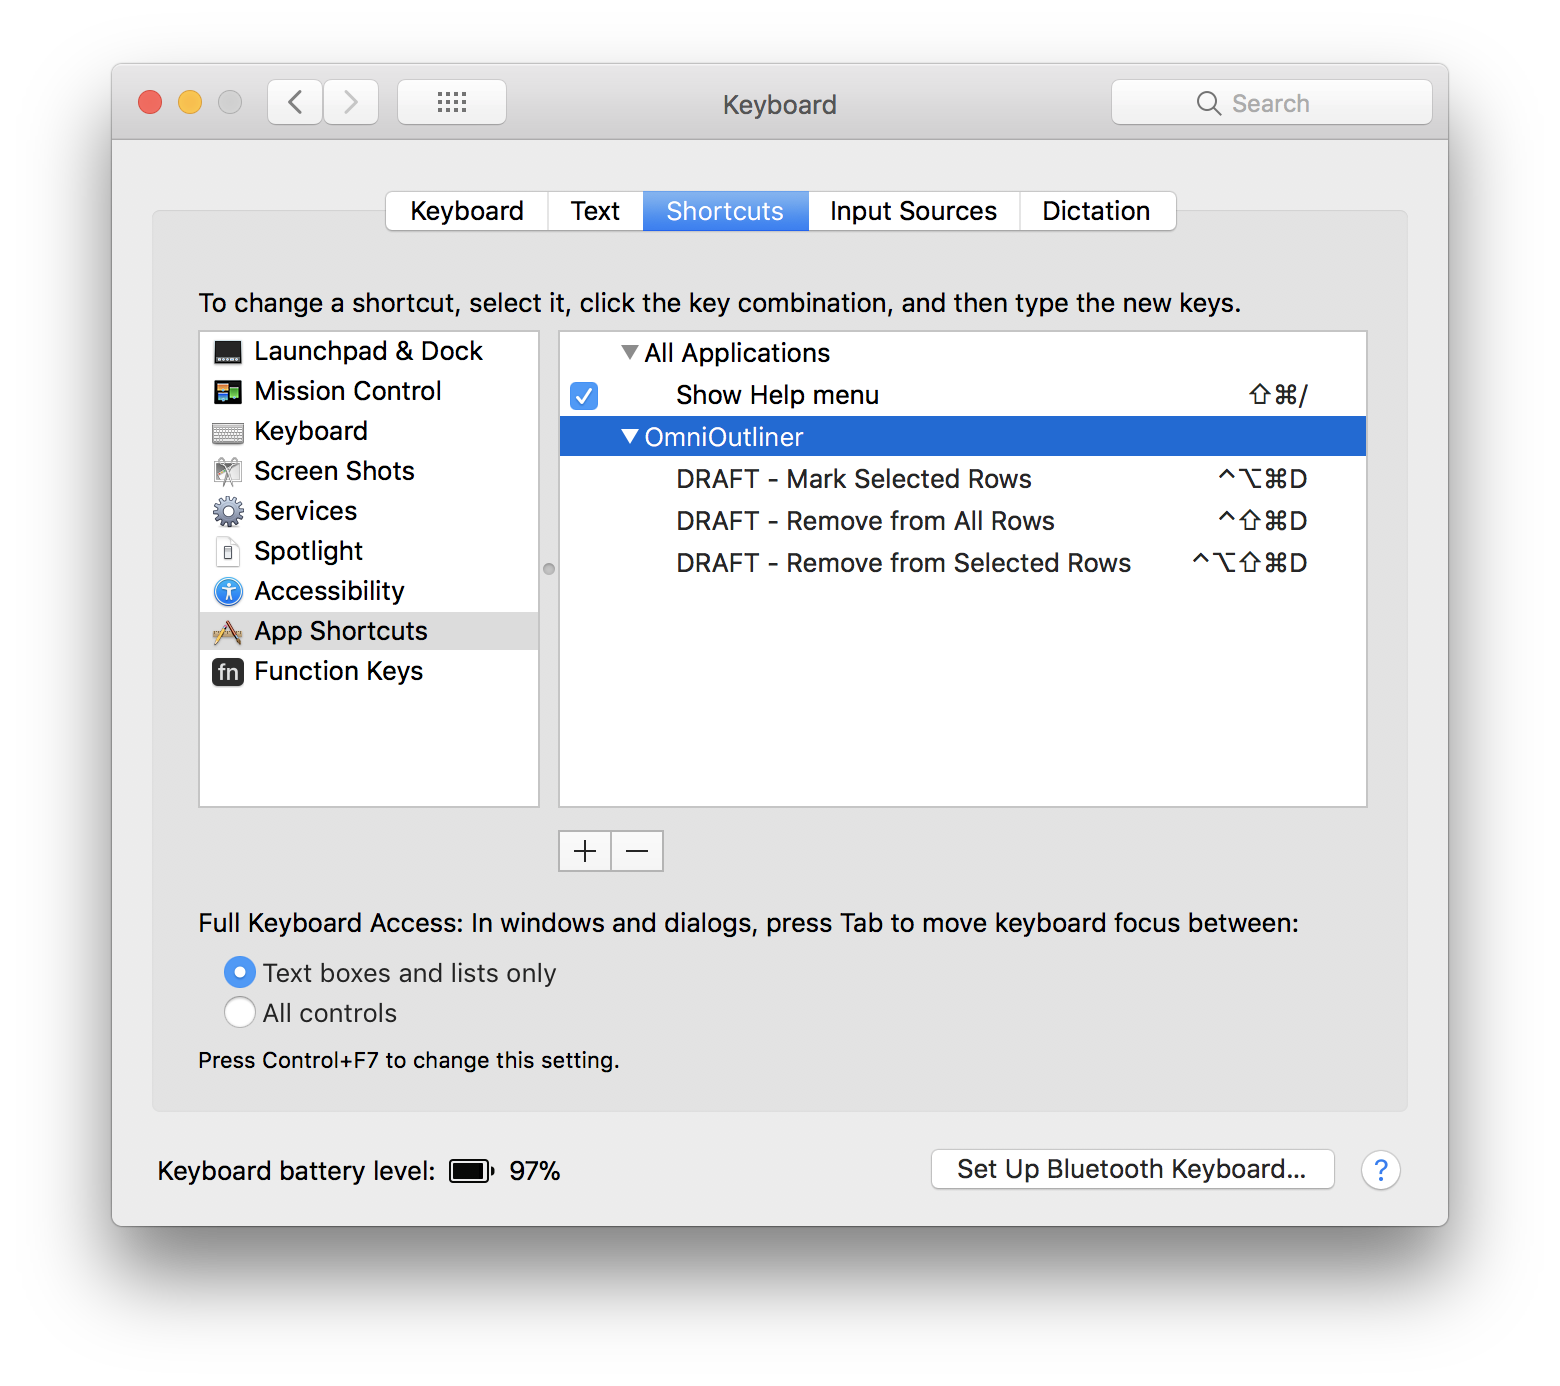Close the Keyboard preferences window
1560x1386 pixels.
point(150,102)
